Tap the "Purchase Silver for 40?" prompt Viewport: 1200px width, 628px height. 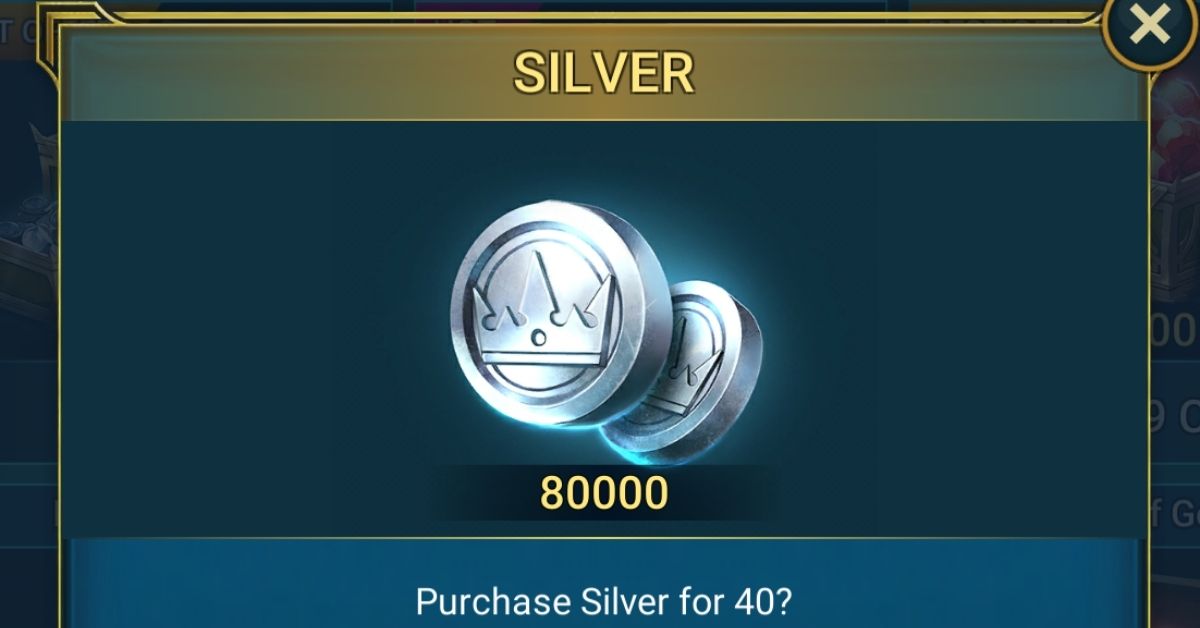coord(604,602)
